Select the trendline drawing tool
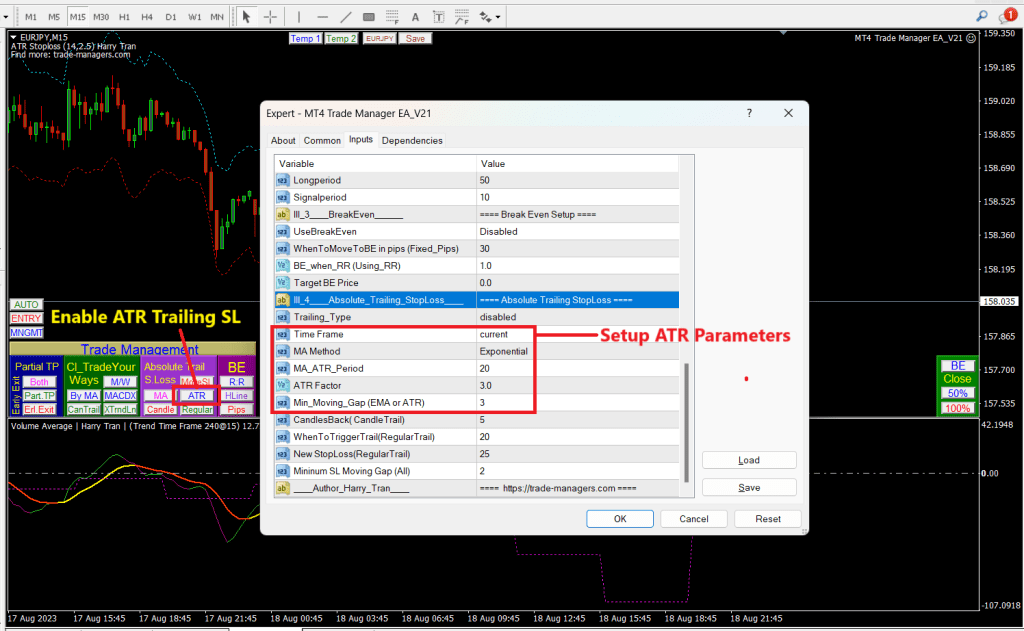This screenshot has width=1024, height=631. [x=347, y=17]
